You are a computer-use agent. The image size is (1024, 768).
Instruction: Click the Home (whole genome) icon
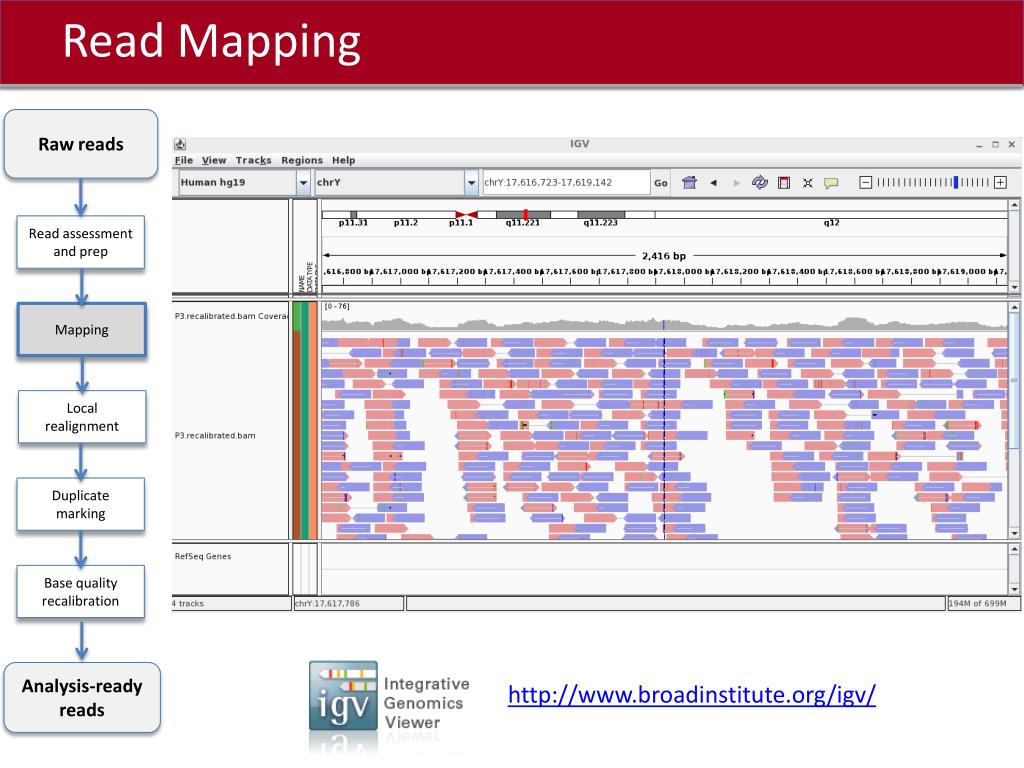[689, 182]
